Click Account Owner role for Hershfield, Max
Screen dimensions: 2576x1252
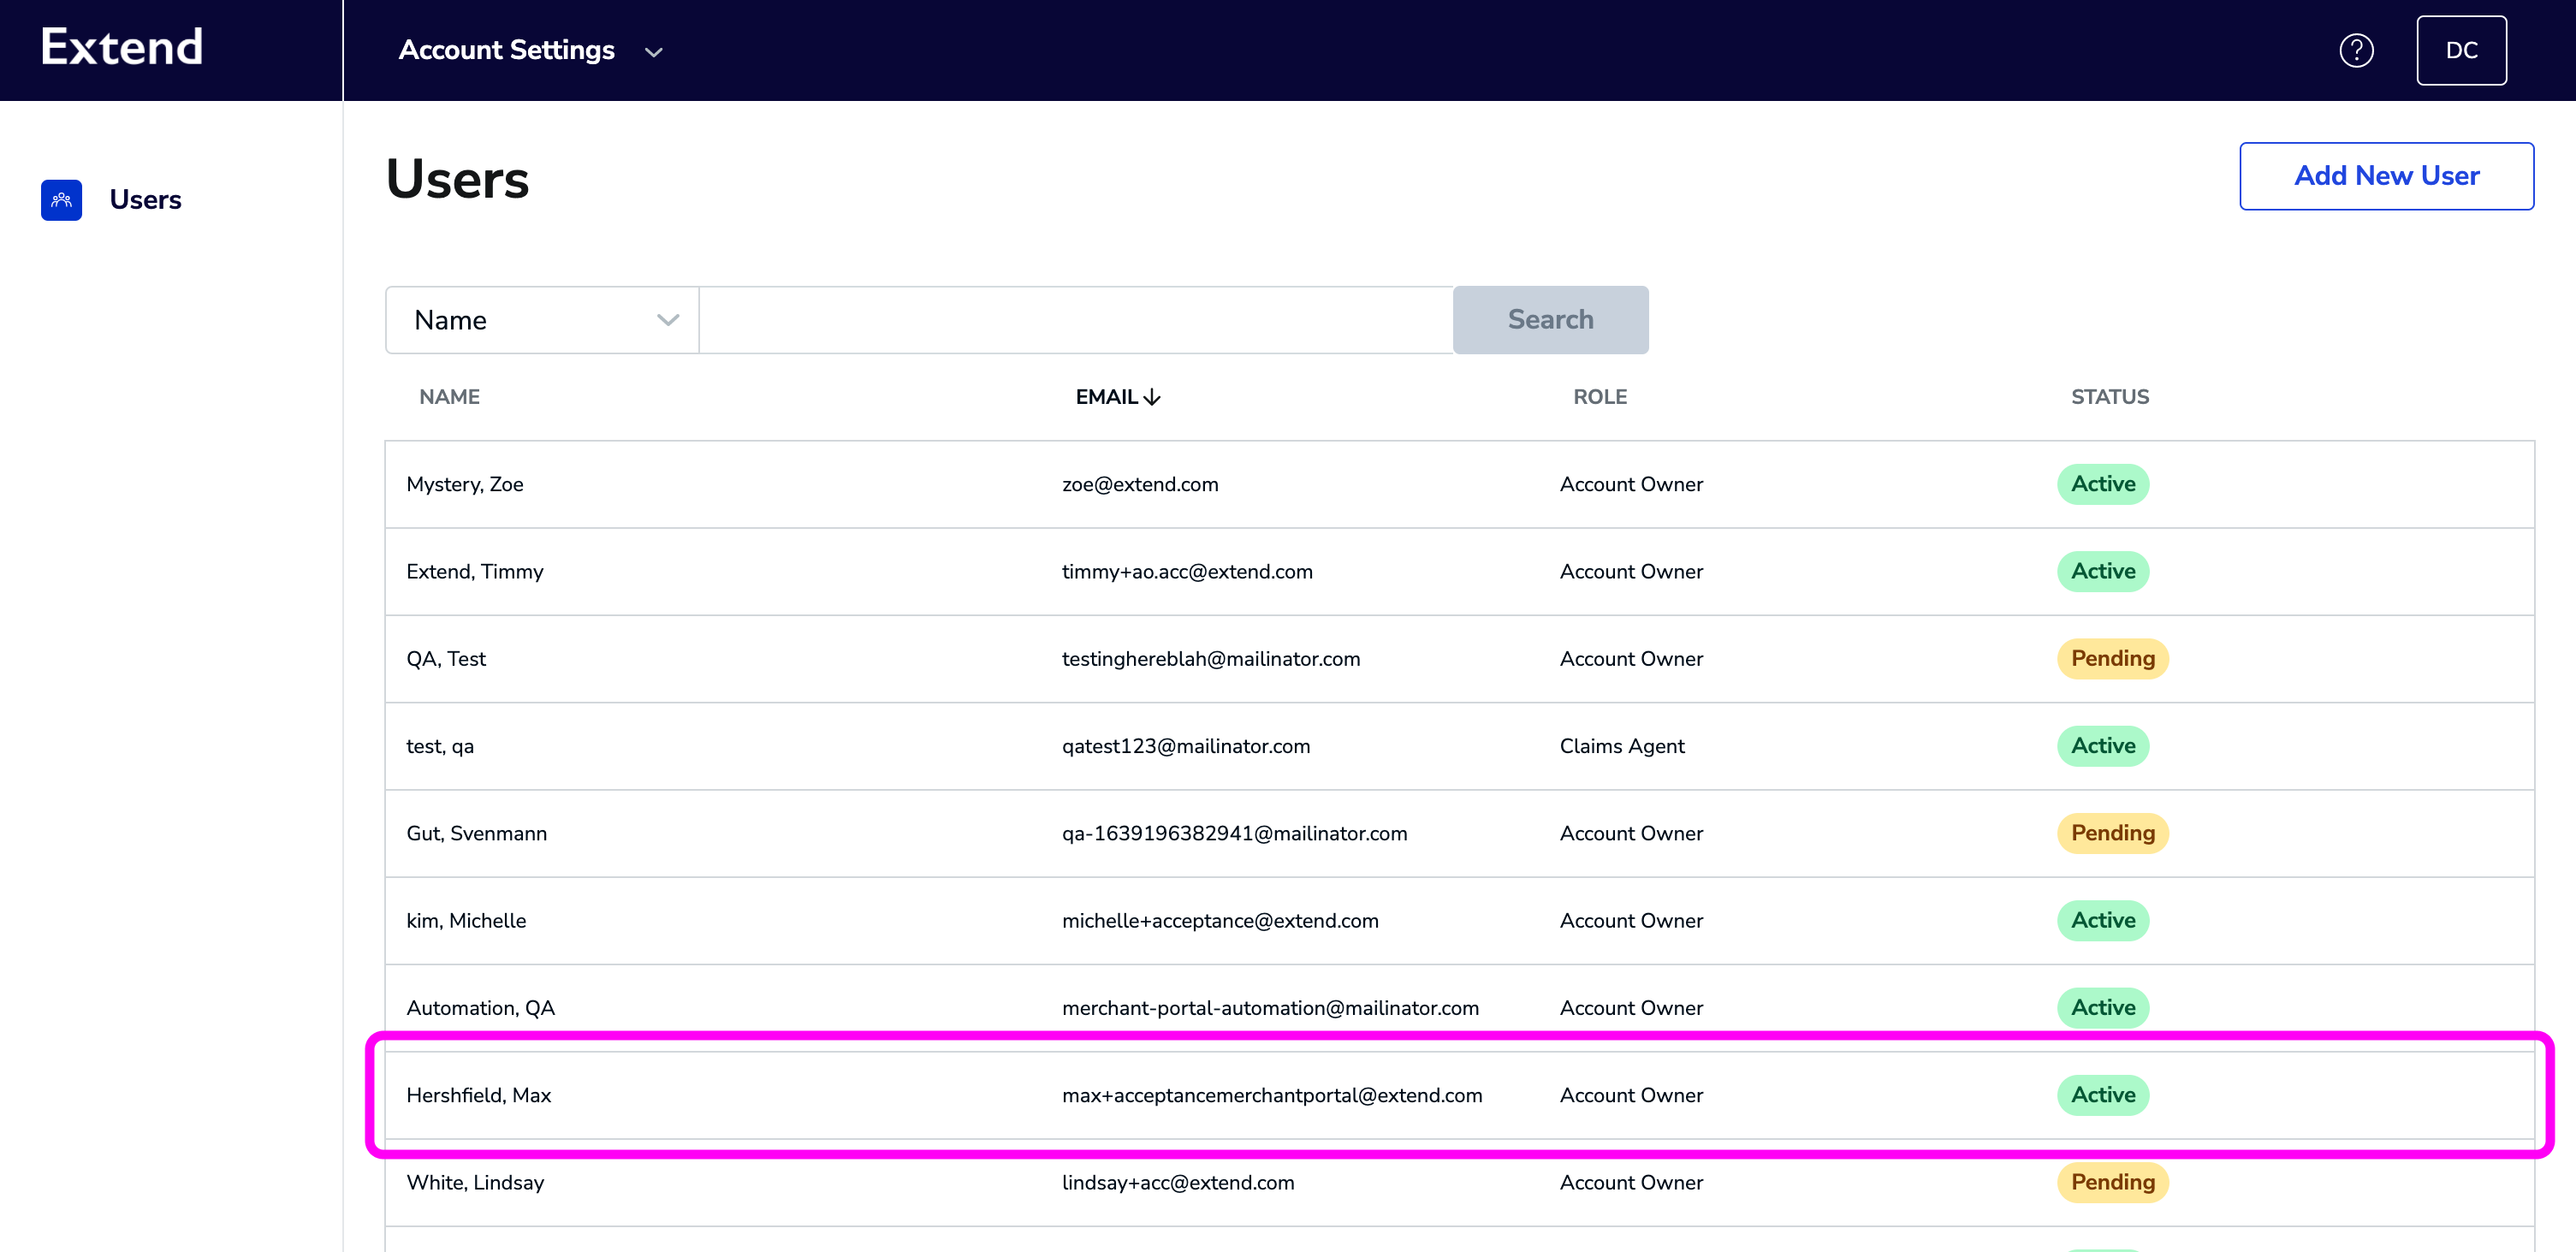(x=1631, y=1096)
